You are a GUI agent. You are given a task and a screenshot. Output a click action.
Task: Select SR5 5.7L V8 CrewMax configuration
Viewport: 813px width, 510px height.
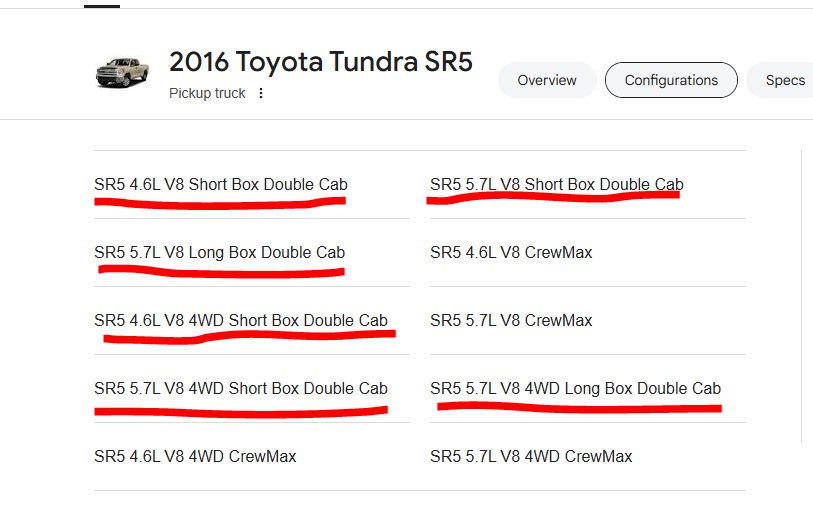[511, 320]
